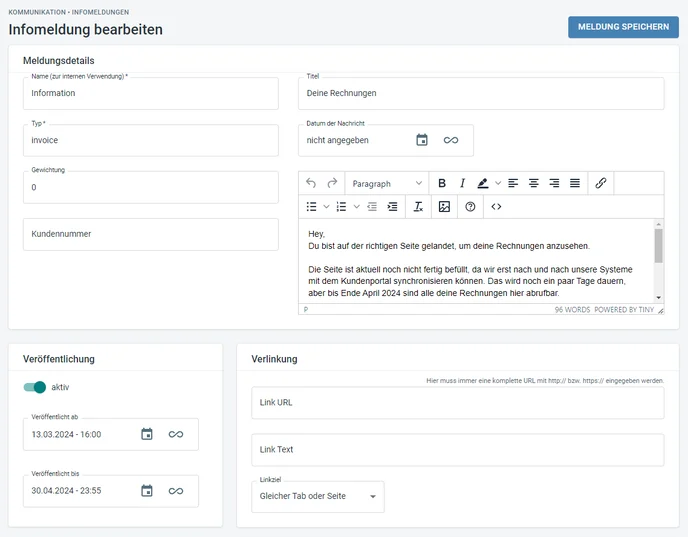This screenshot has width=688, height=537.
Task: Align text right in editor
Action: click(x=554, y=183)
